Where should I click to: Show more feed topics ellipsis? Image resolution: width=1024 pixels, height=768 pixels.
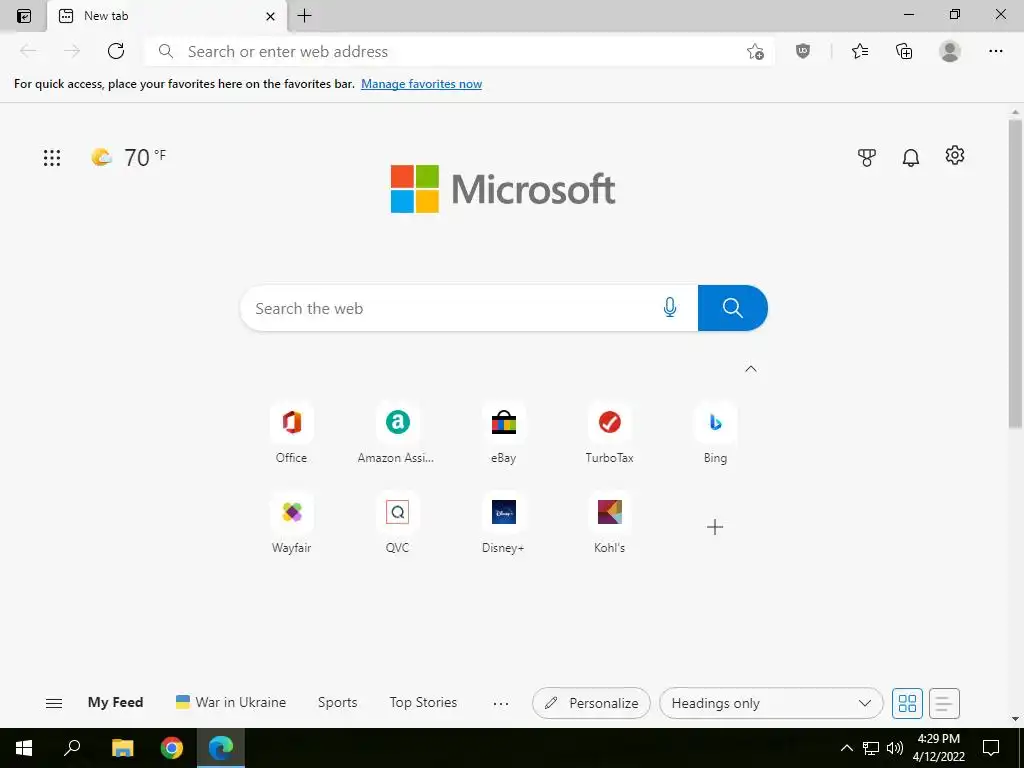pos(501,704)
